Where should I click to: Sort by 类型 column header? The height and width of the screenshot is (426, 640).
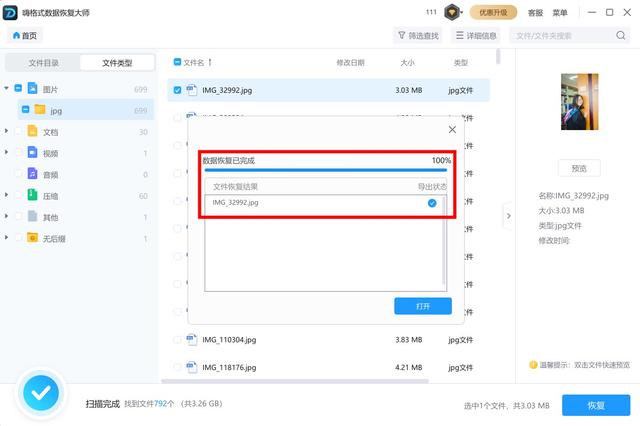click(x=461, y=62)
